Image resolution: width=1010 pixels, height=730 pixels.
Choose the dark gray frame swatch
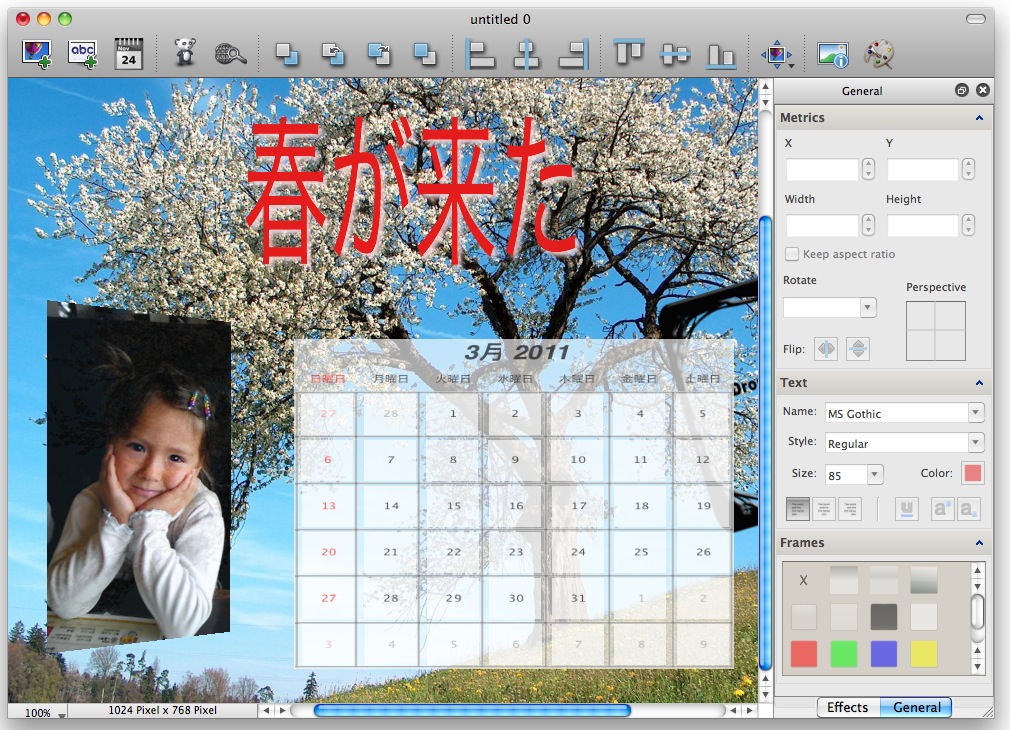pyautogui.click(x=884, y=617)
